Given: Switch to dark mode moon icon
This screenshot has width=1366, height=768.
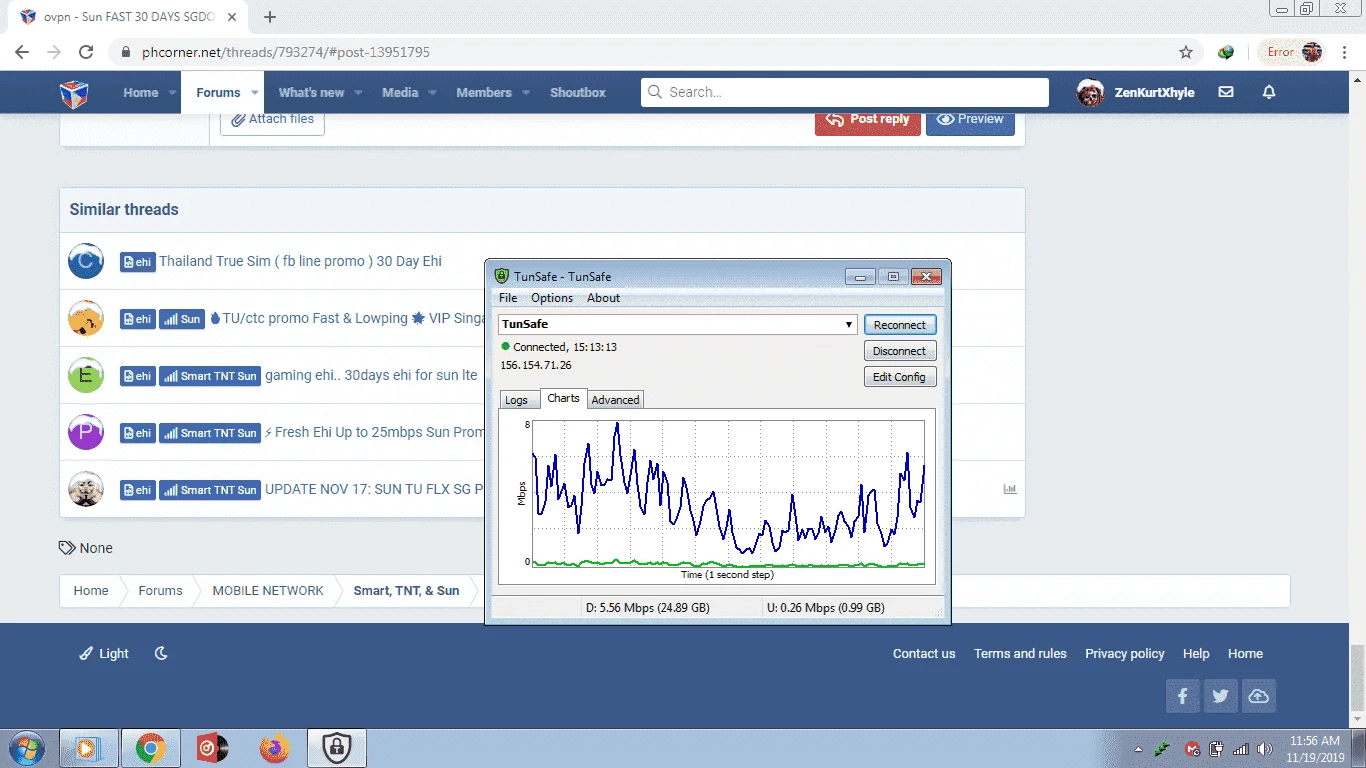Looking at the screenshot, I should coord(161,653).
